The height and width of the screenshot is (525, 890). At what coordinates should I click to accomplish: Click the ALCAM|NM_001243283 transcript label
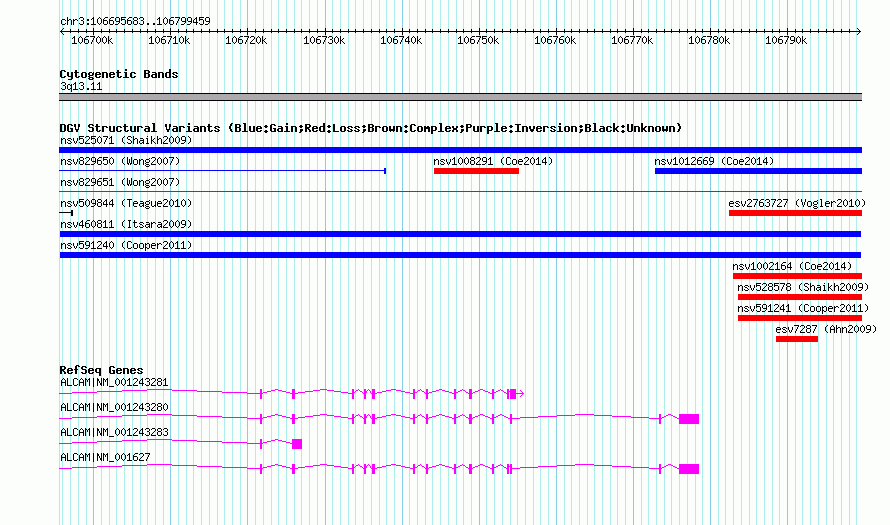pyautogui.click(x=114, y=432)
